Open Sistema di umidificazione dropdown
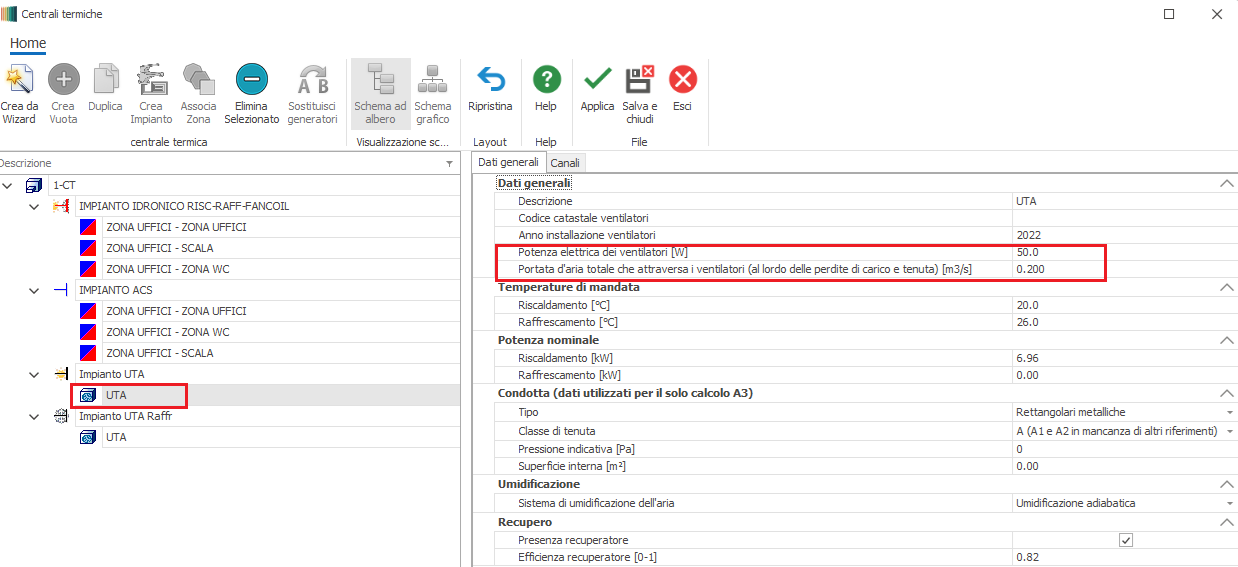Screen dimensions: 1238x567 1228,503
